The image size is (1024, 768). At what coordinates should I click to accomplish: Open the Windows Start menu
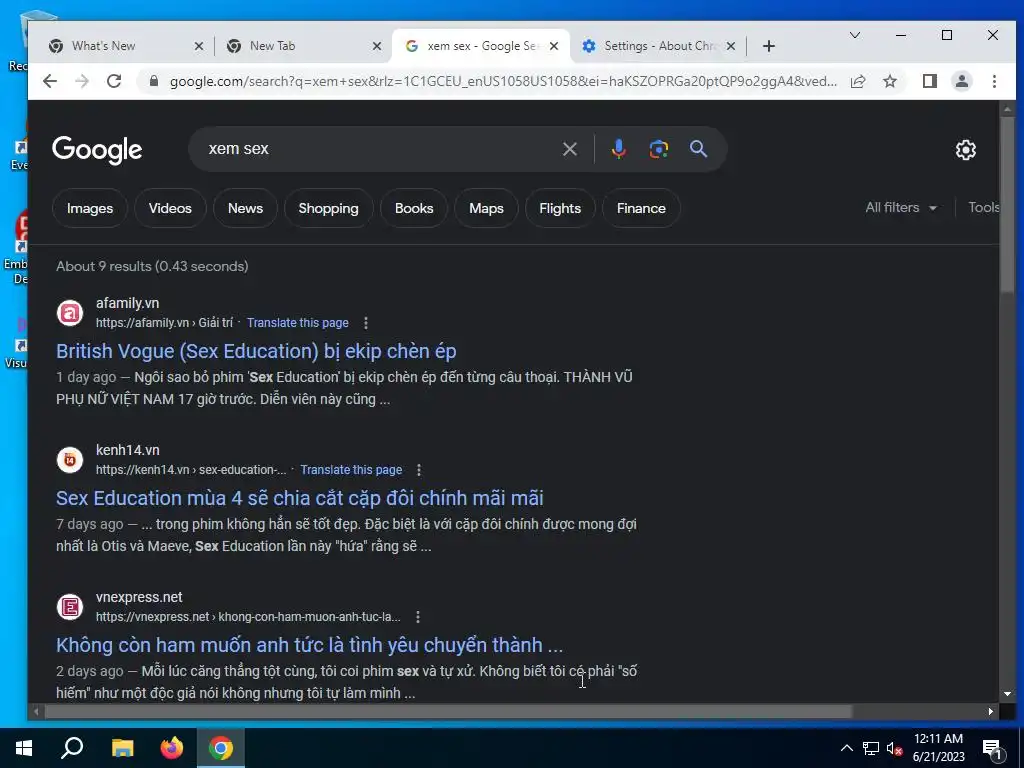24,748
